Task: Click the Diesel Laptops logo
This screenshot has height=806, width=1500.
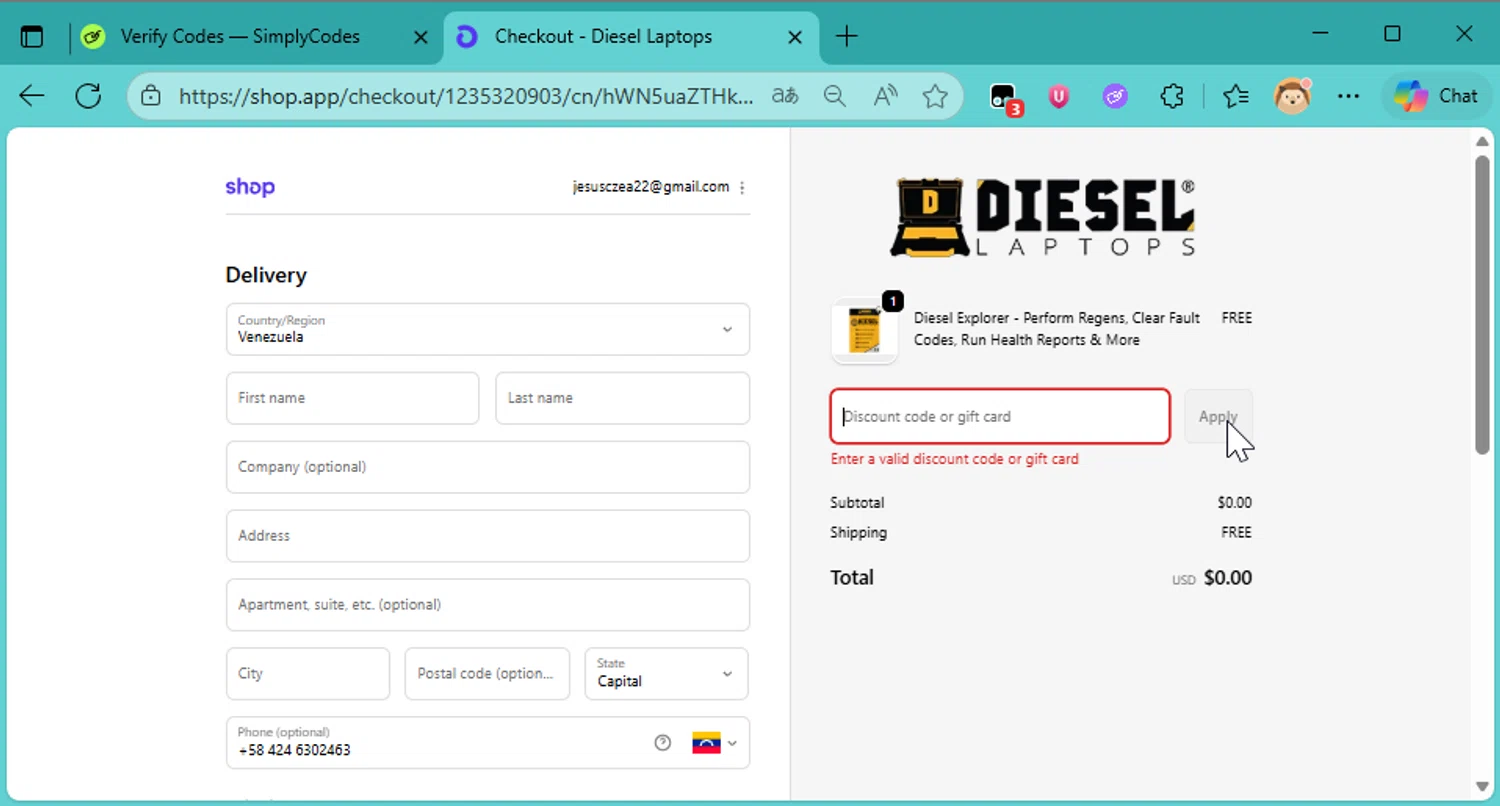Action: tap(1042, 217)
